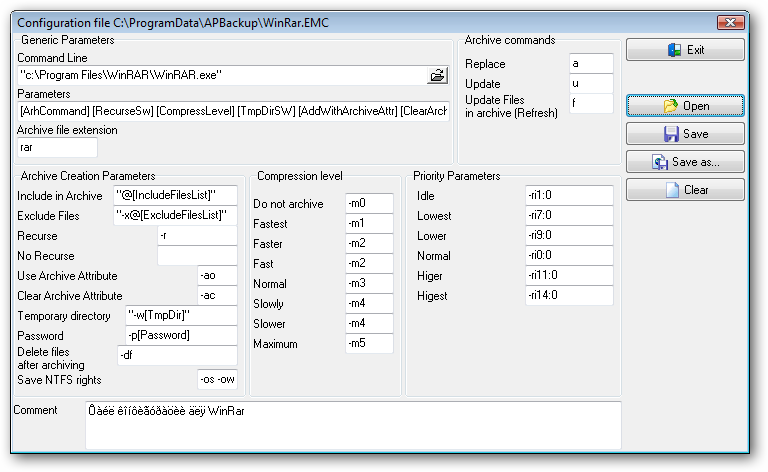768x472 pixels.
Task: Click the Exit button
Action: pos(685,50)
